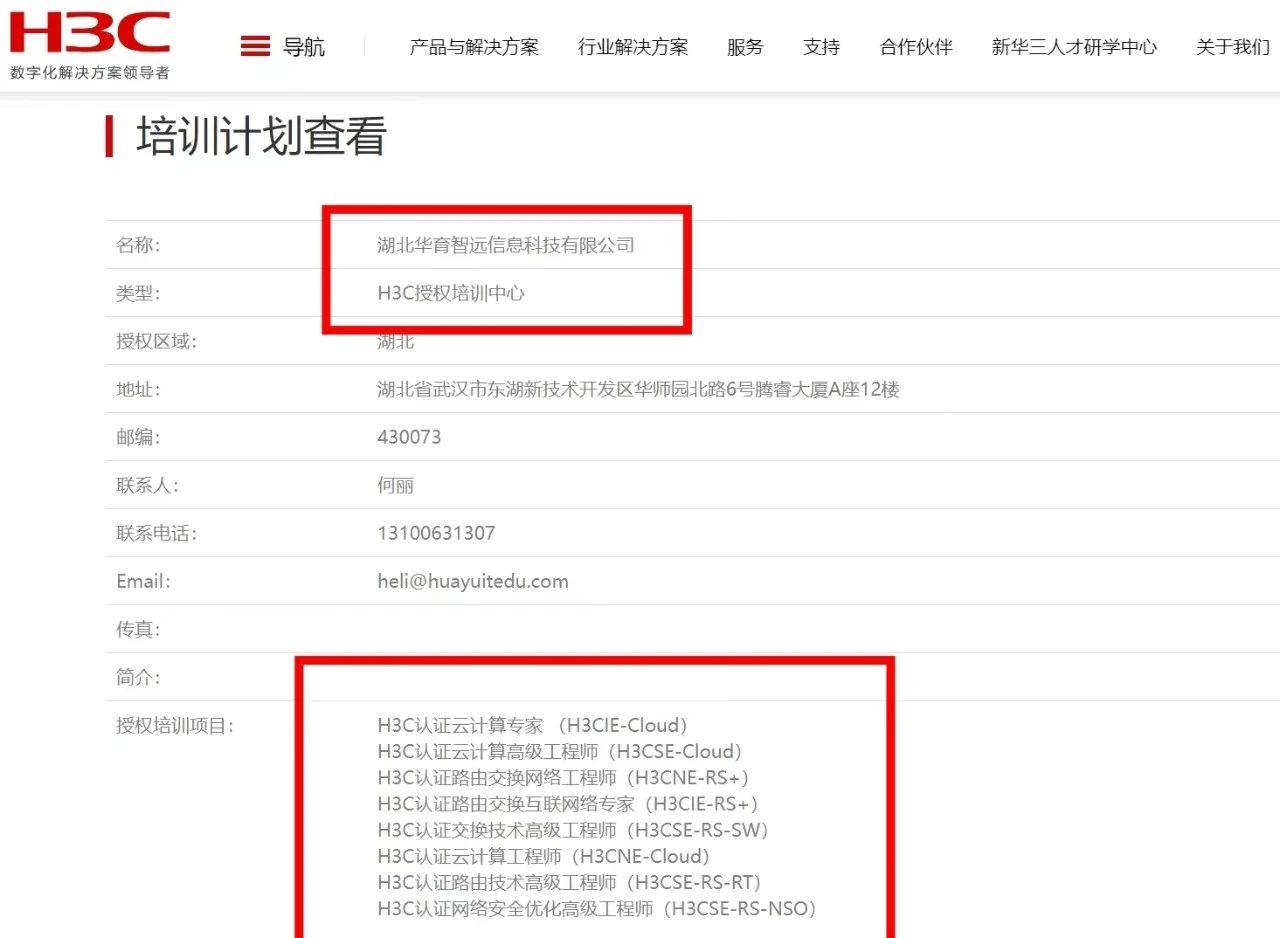Click the slogan 数字化解决方案领导者
Image resolution: width=1280 pixels, height=938 pixels.
point(90,73)
